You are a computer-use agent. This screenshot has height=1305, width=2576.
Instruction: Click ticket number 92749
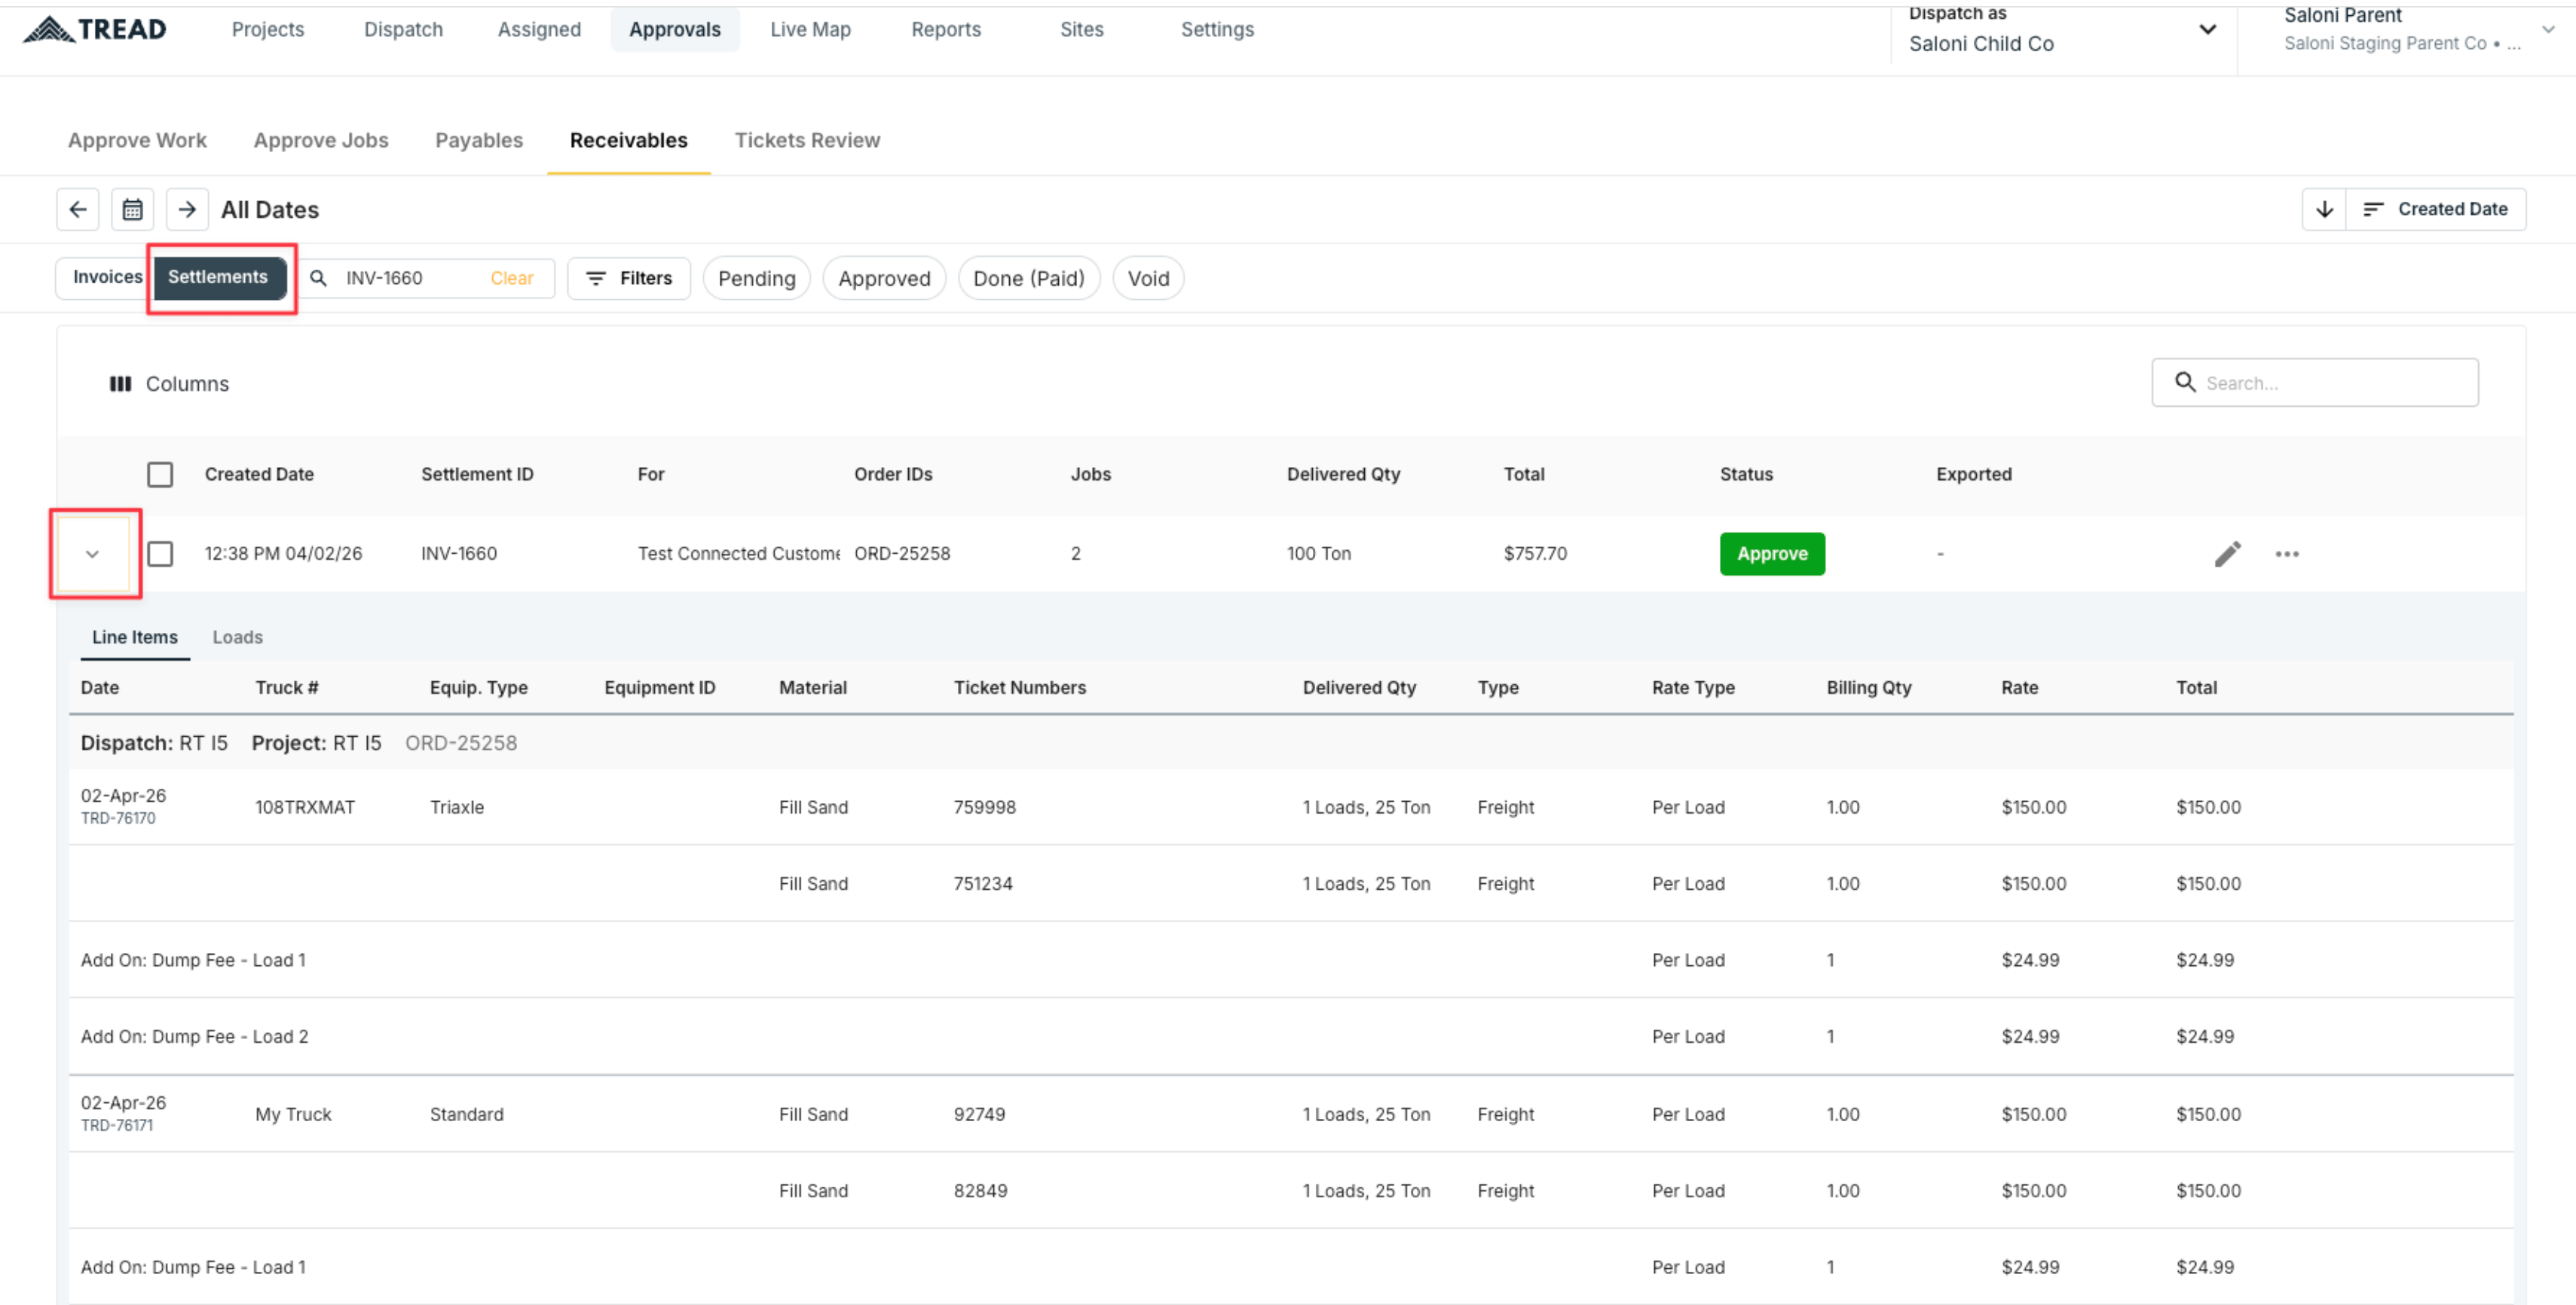coord(979,1115)
